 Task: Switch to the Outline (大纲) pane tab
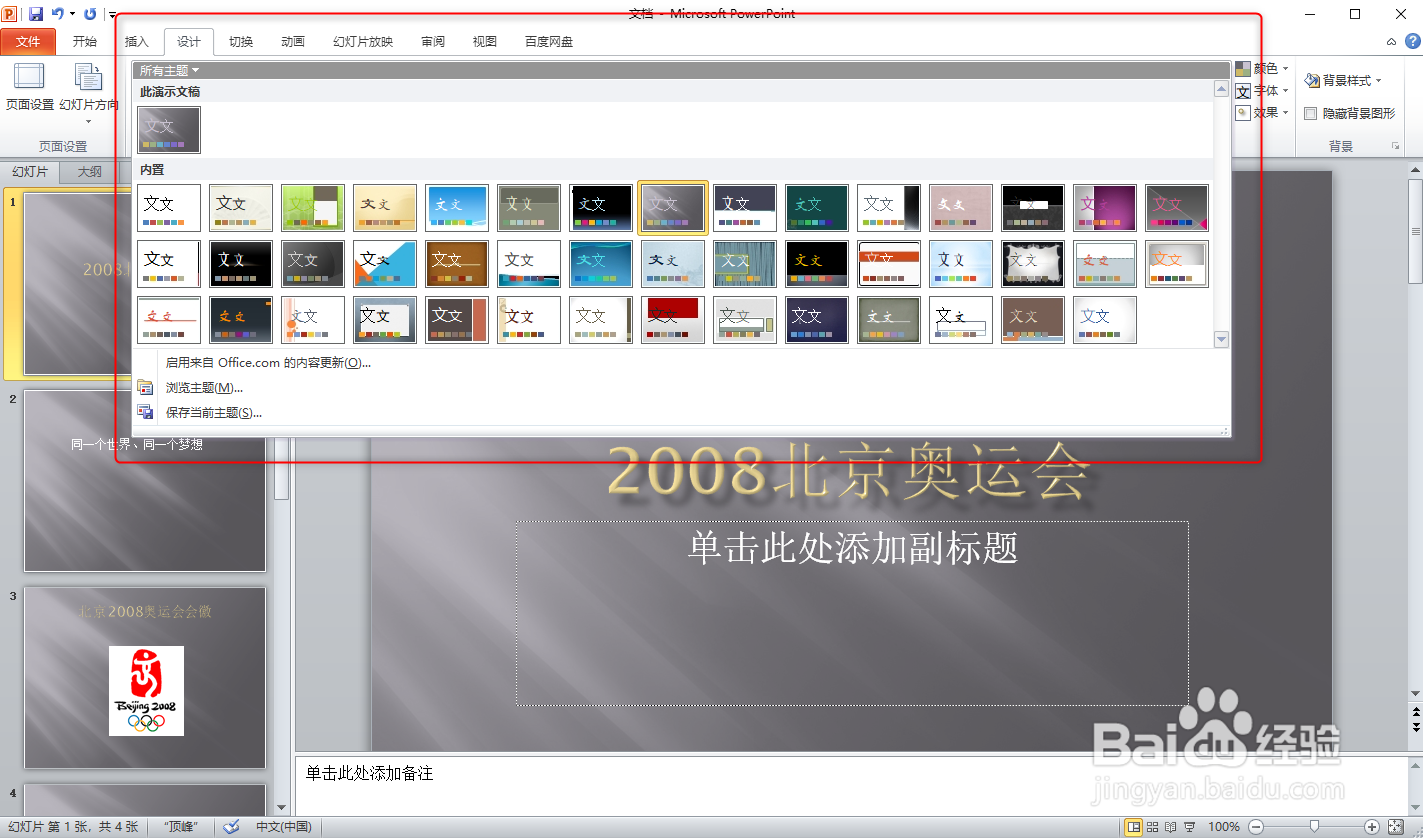click(x=90, y=172)
